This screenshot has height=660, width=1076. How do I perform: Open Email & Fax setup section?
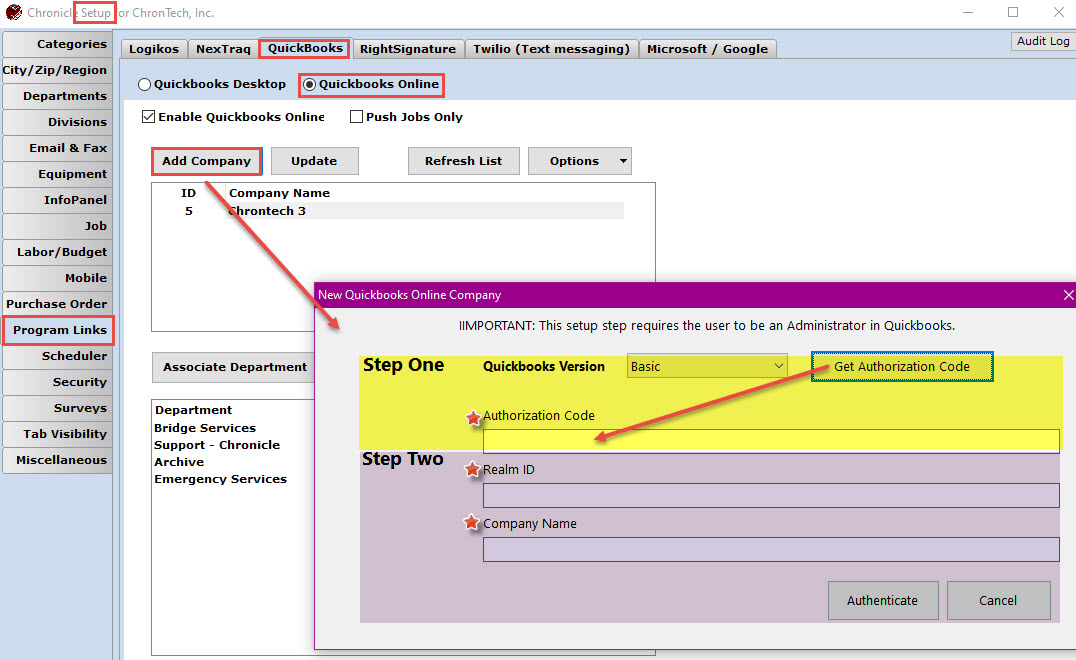point(58,148)
